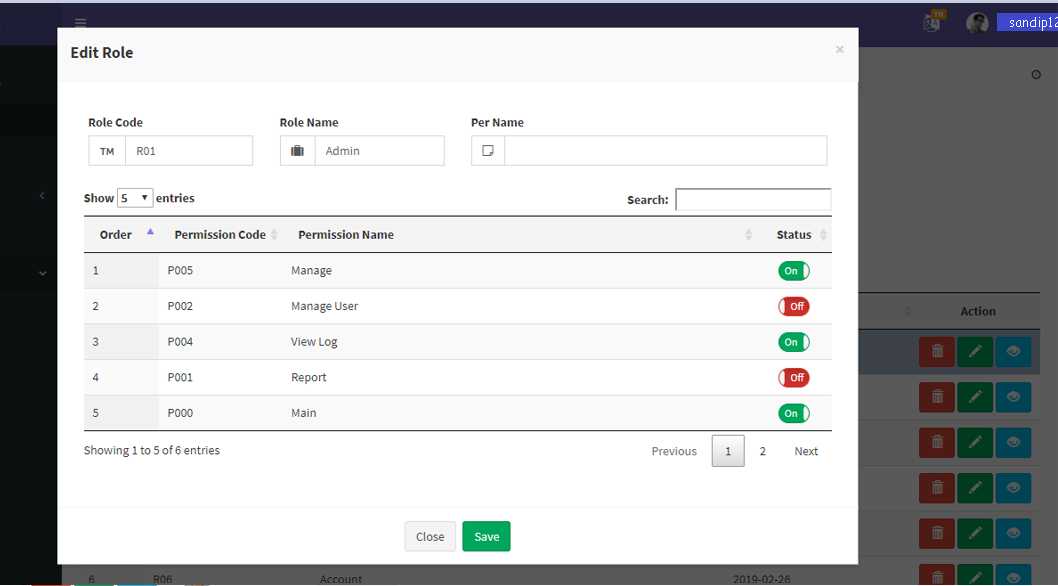
Task: Open the hamburger navigation menu
Action: coord(80,22)
